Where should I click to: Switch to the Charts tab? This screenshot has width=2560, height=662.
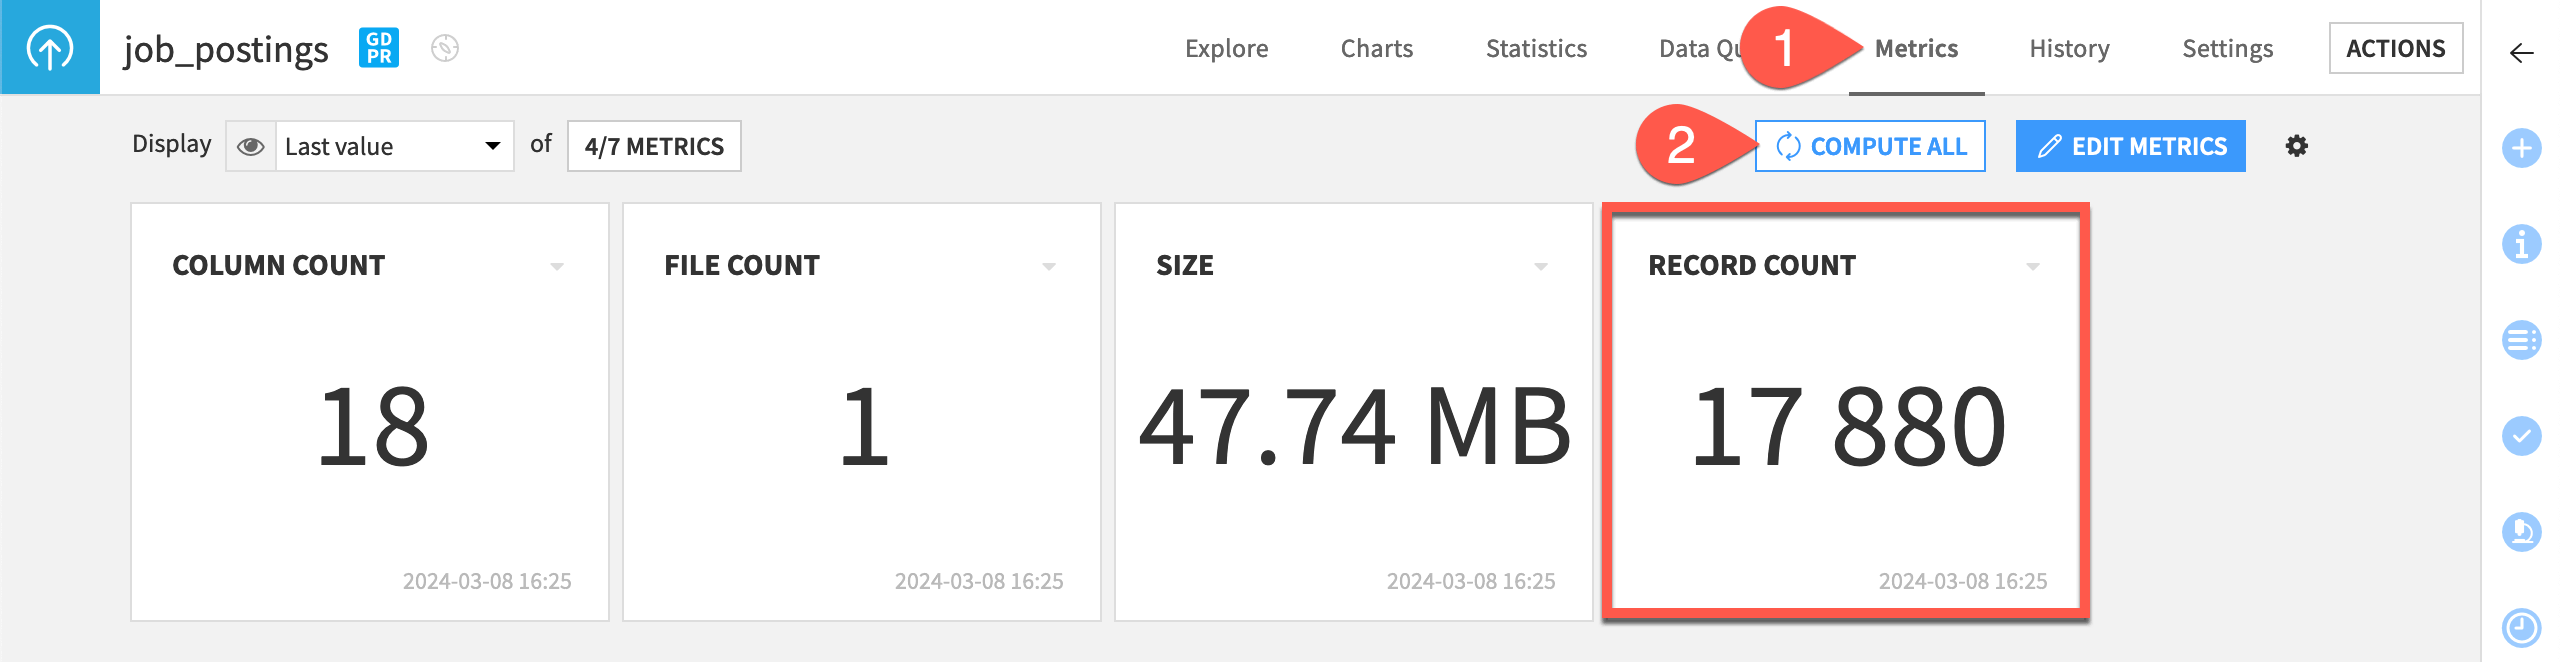(1377, 48)
